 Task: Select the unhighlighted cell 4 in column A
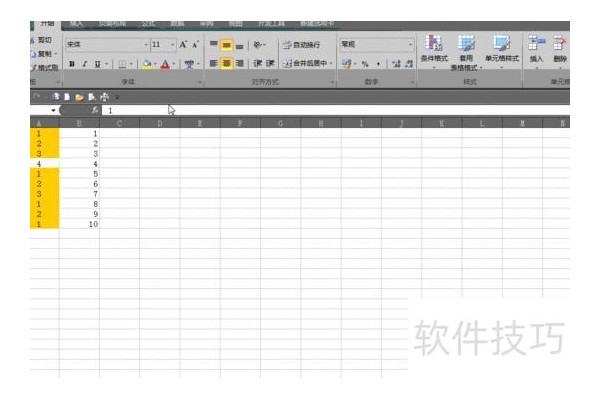[44, 164]
